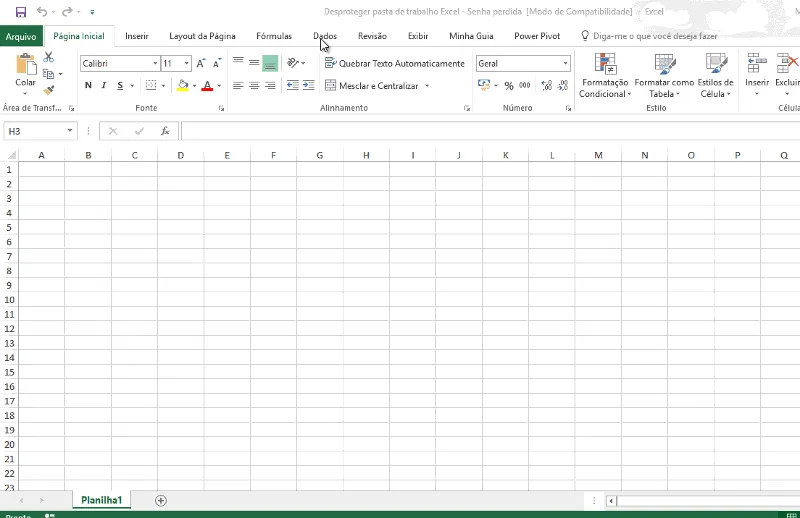Align cell text left
The image size is (800, 518).
click(x=238, y=85)
